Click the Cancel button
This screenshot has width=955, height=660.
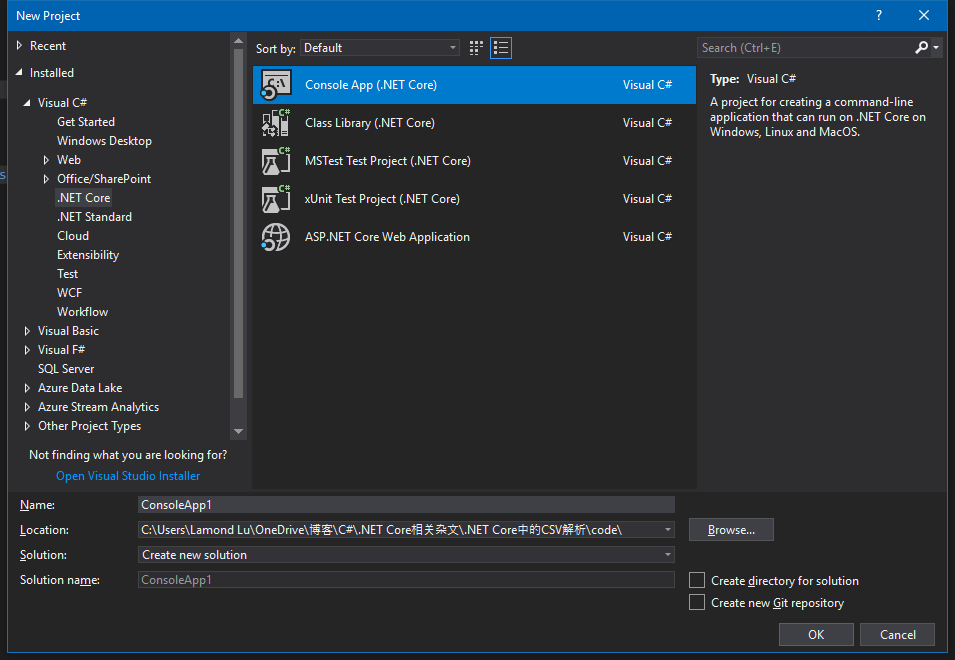(897, 634)
